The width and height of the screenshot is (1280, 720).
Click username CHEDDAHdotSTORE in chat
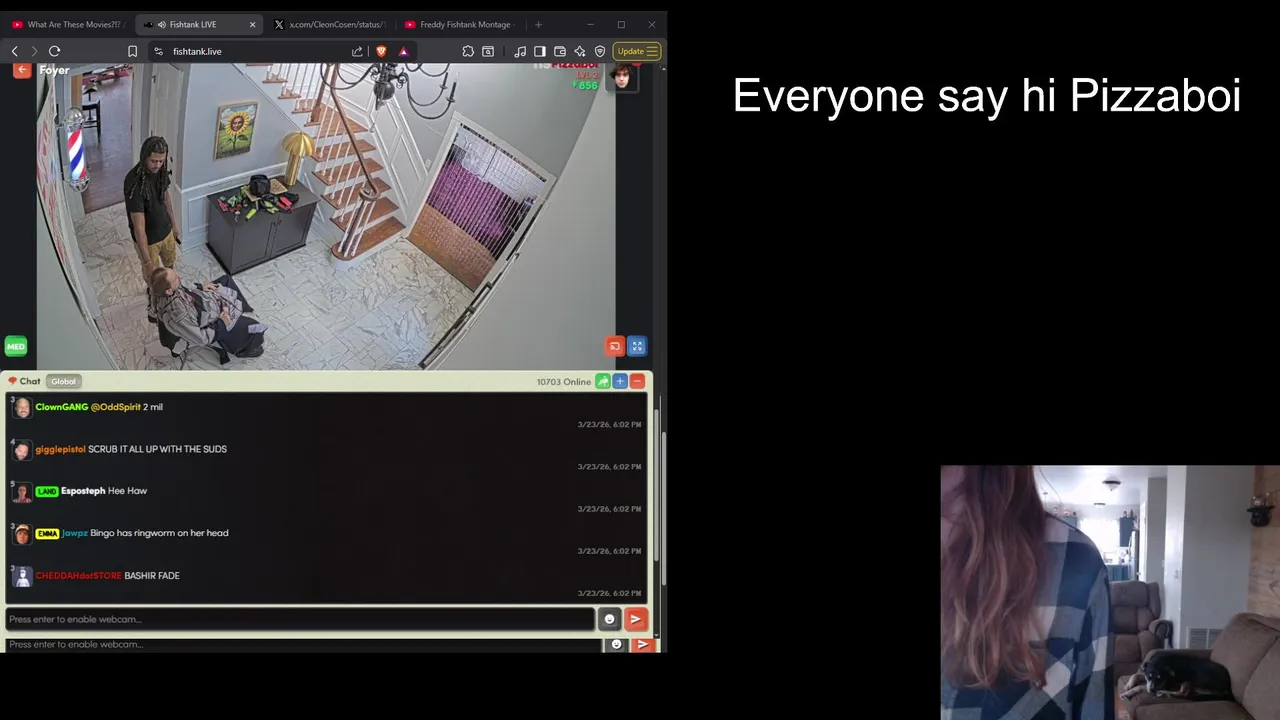pyautogui.click(x=78, y=576)
